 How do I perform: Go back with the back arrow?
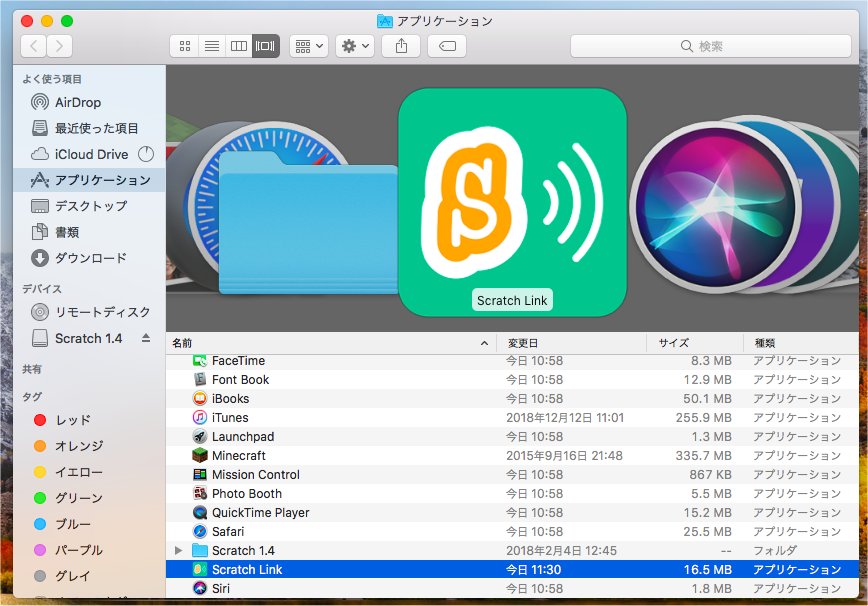(33, 46)
